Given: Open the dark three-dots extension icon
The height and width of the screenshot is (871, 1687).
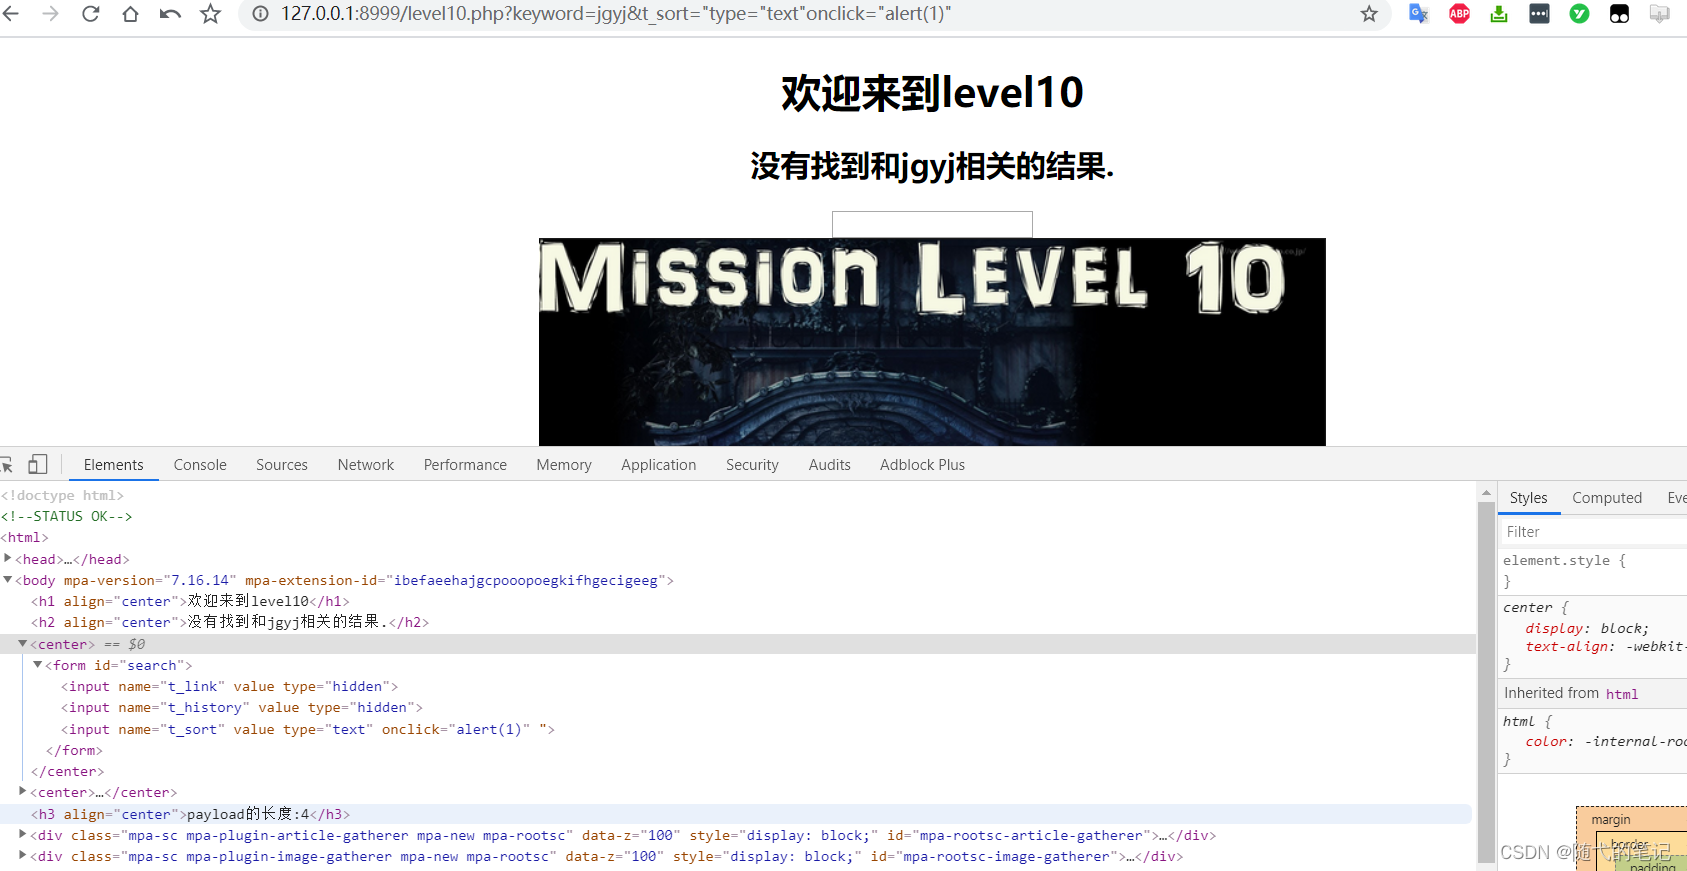Looking at the screenshot, I should click(1539, 14).
